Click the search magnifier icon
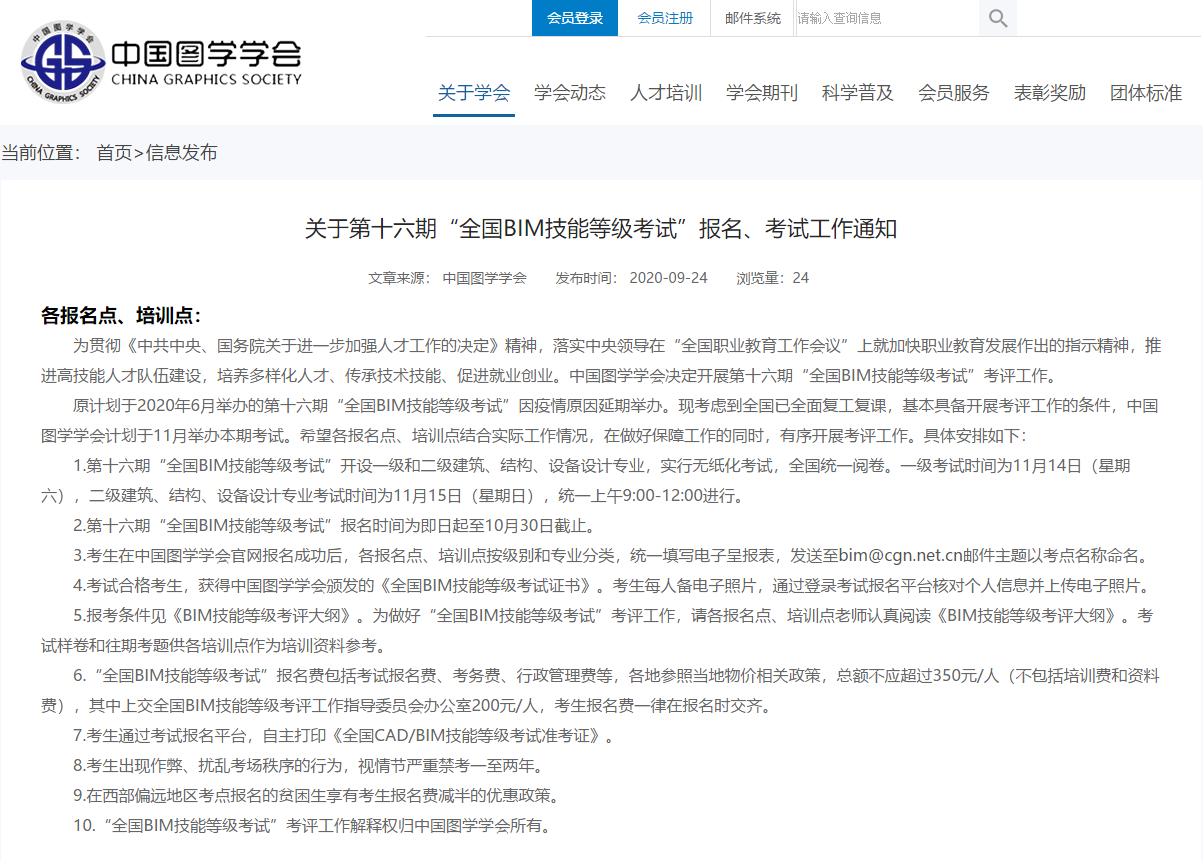This screenshot has height=861, width=1203. (x=998, y=18)
